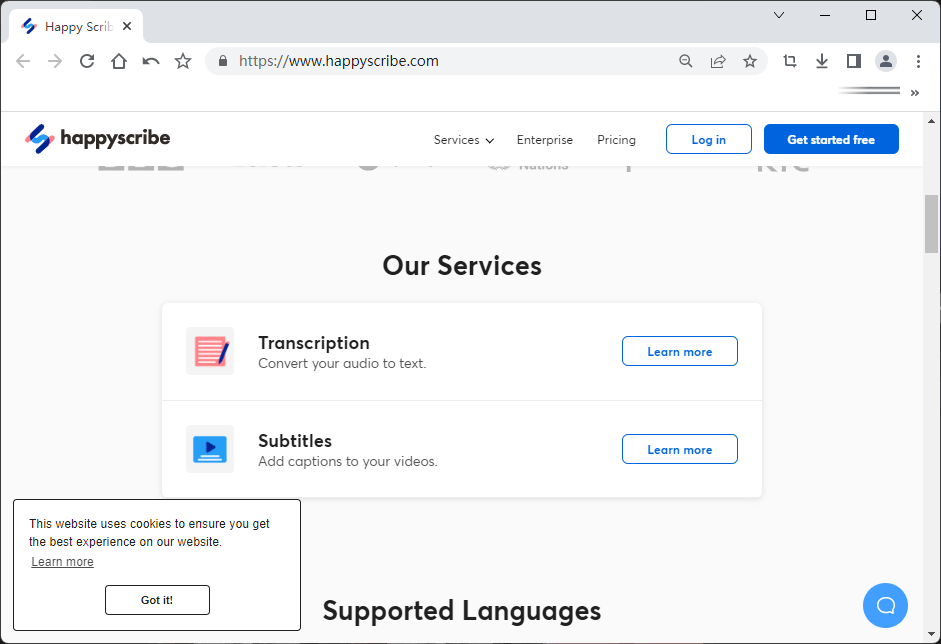Click Learn more beside Transcription
This screenshot has width=941, height=644.
click(680, 351)
